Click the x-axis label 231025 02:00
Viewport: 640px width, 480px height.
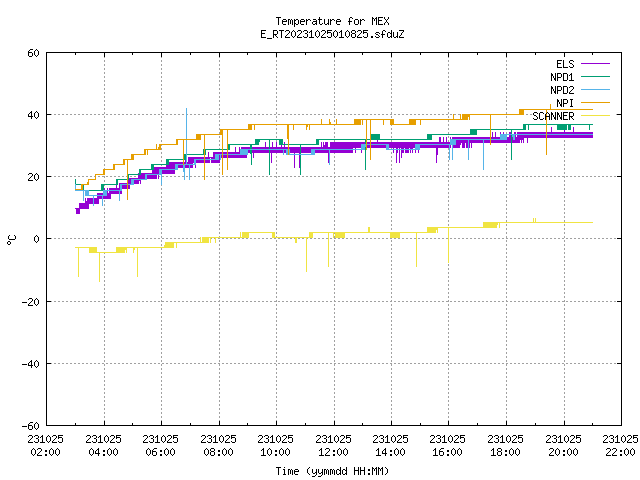coord(46,445)
